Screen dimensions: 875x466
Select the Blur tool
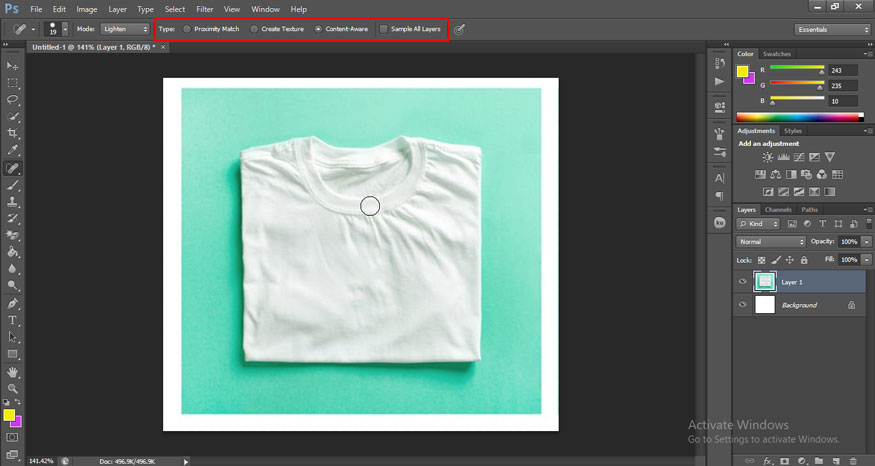pos(12,268)
